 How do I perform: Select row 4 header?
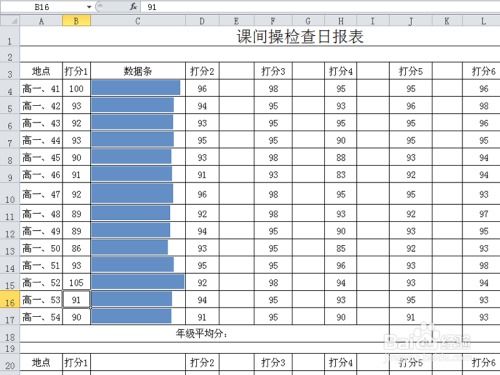click(10, 88)
